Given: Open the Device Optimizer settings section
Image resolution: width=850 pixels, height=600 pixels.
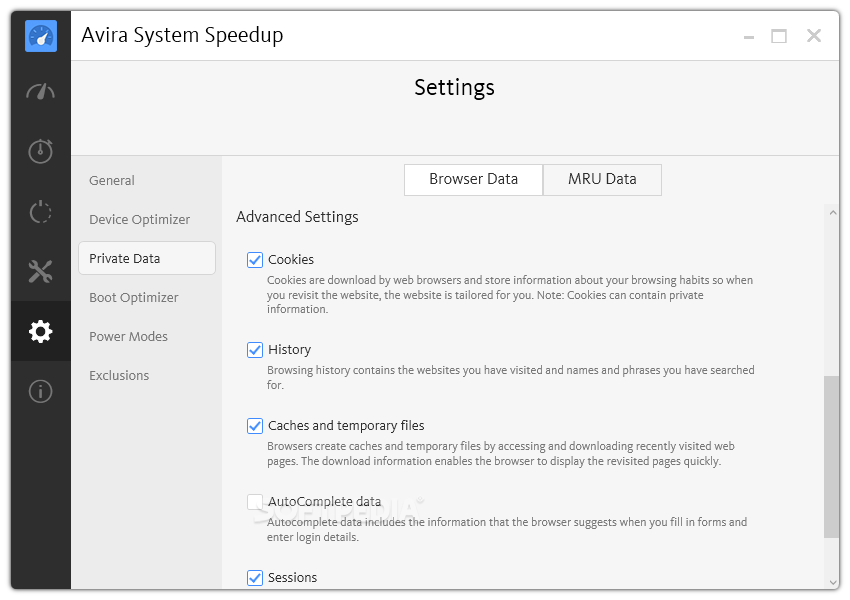Looking at the screenshot, I should click(139, 220).
